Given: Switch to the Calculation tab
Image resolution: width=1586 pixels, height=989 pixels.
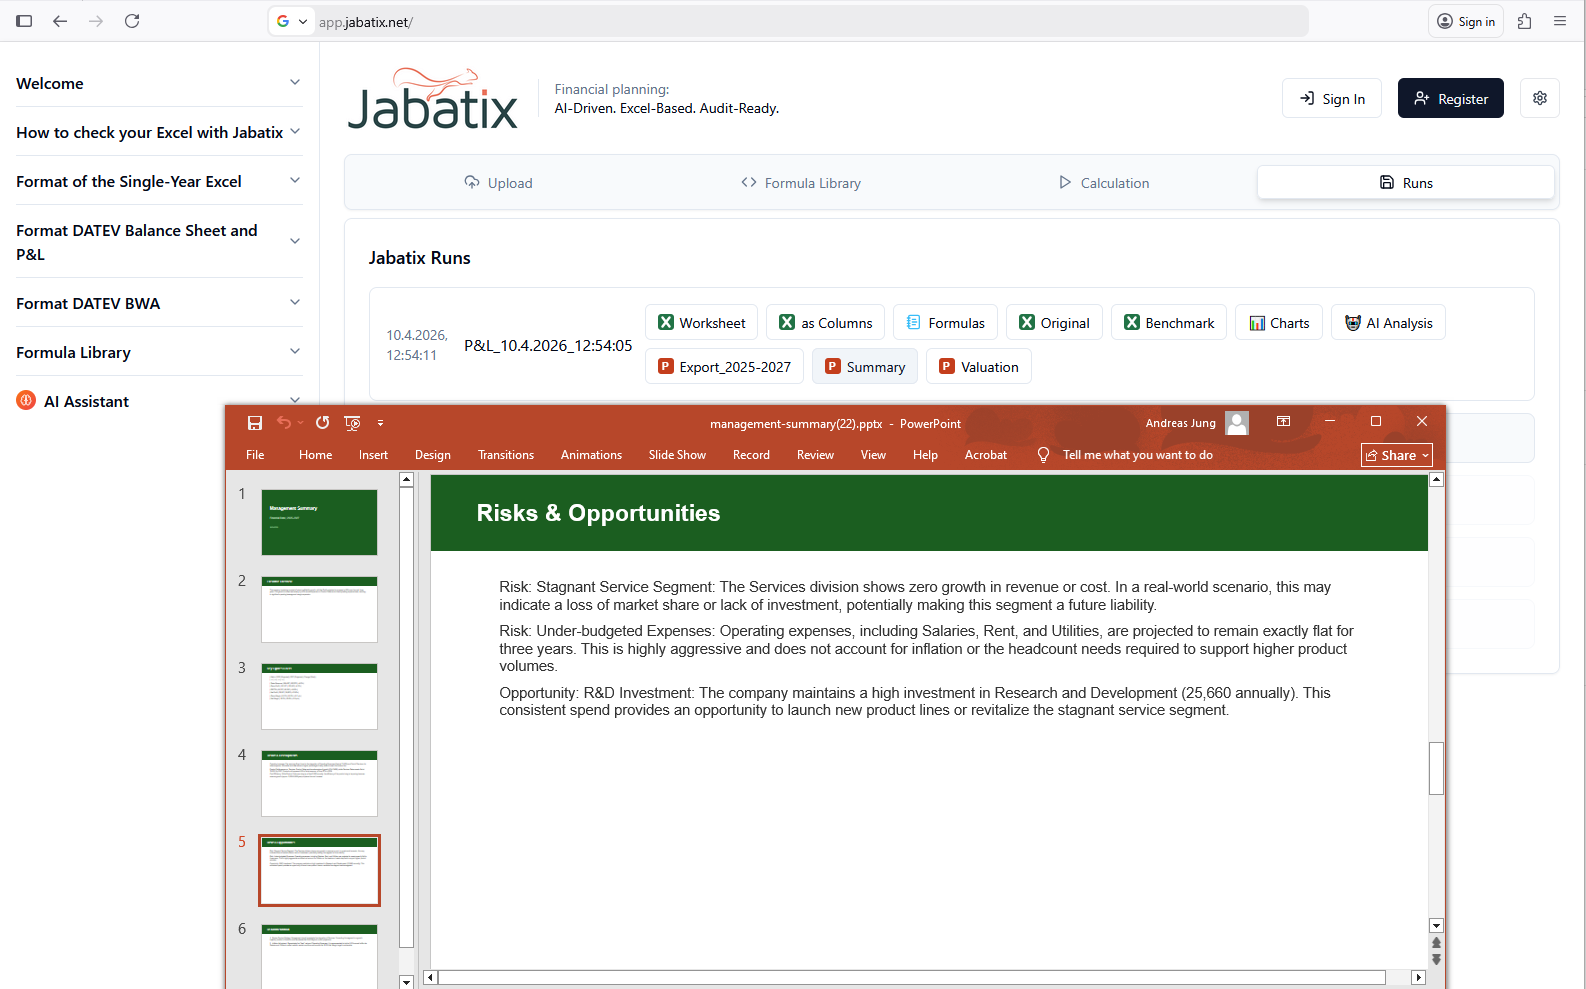Looking at the screenshot, I should 1104,183.
